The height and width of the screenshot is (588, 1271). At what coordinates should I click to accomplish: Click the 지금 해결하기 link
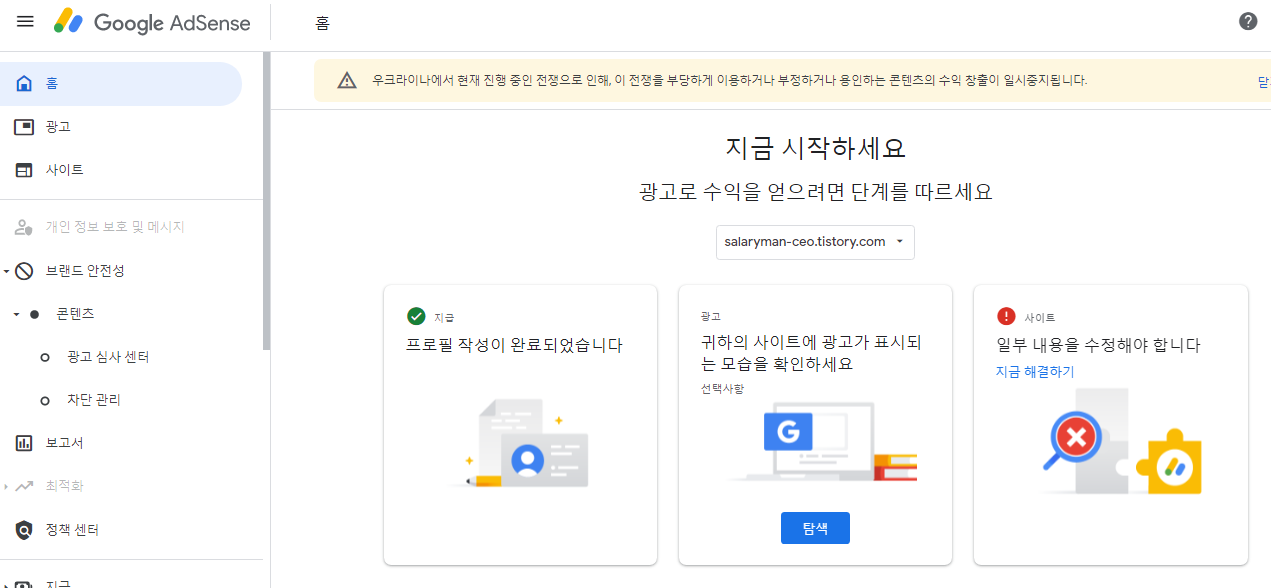(1035, 371)
